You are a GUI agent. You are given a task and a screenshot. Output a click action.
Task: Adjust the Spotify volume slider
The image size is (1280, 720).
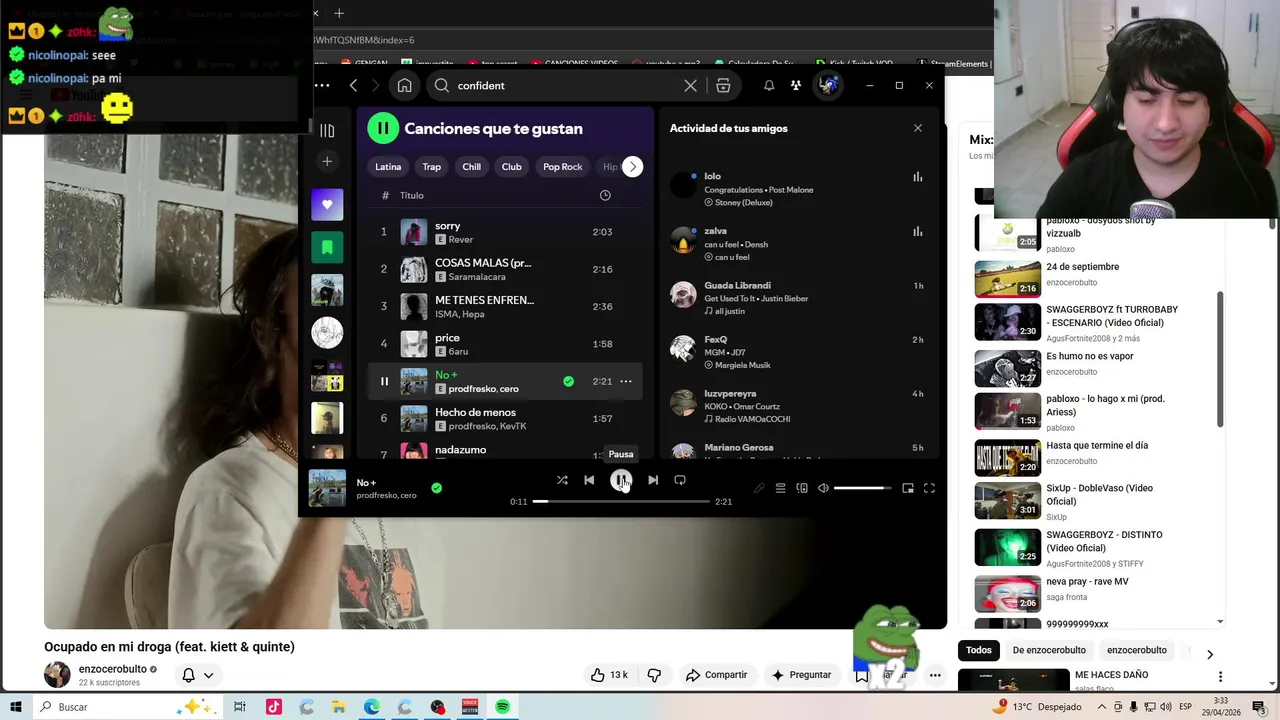pyautogui.click(x=862, y=488)
